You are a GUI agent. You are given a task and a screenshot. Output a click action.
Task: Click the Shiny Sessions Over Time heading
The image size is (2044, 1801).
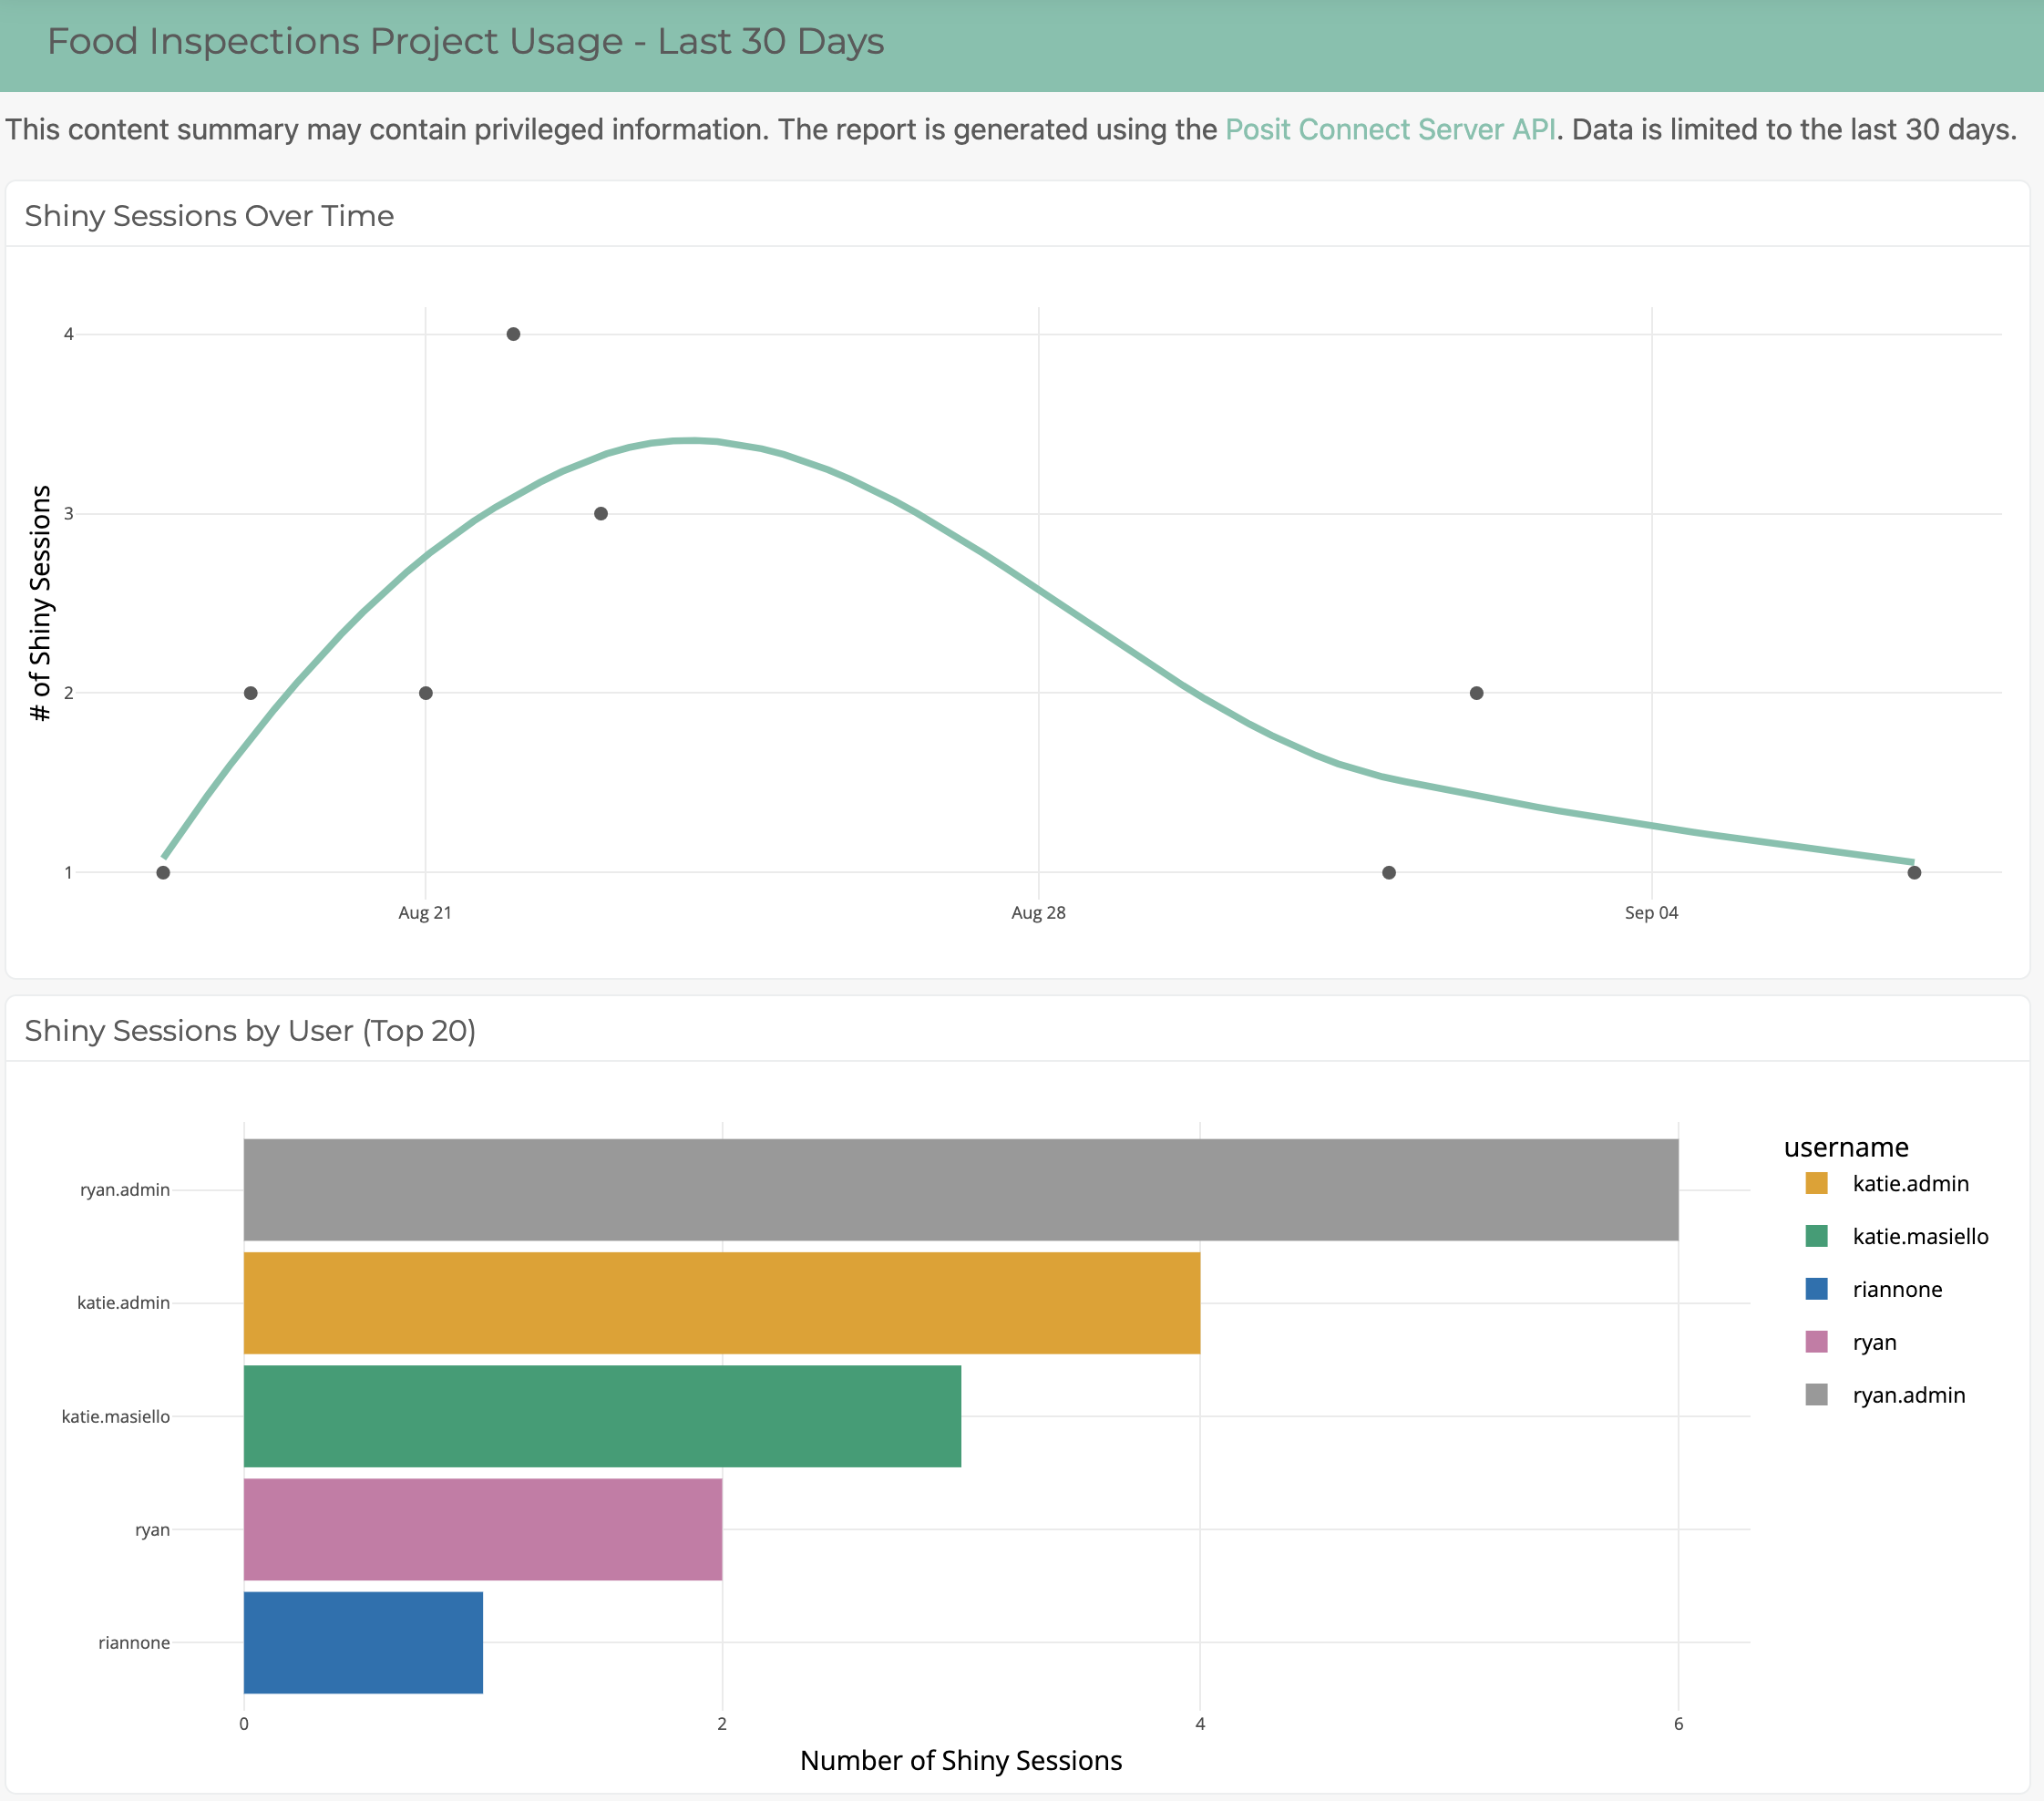point(209,216)
